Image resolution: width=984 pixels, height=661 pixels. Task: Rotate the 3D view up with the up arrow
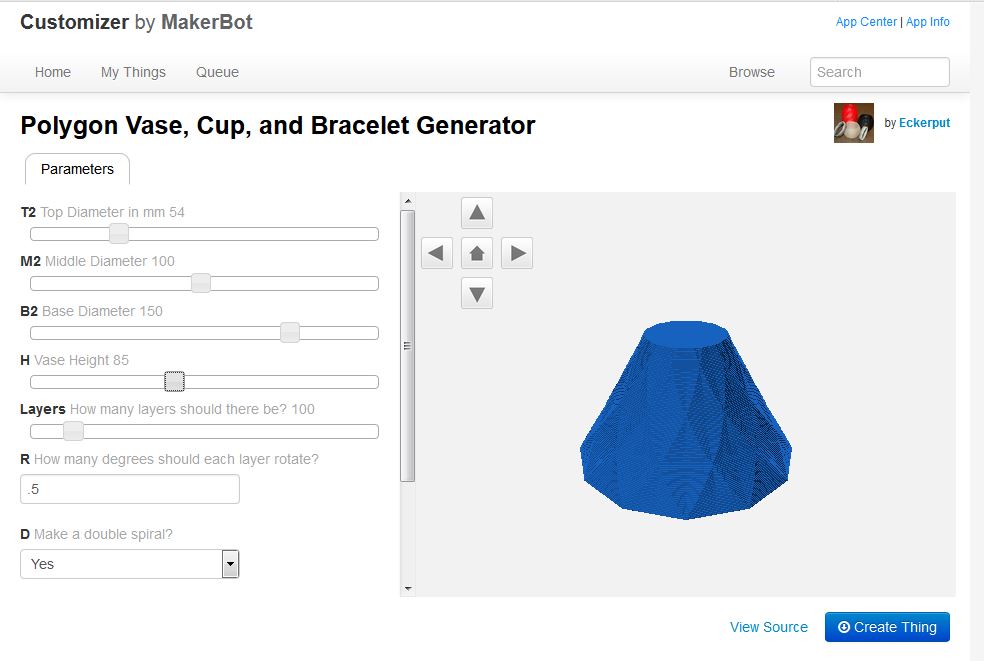coord(477,213)
